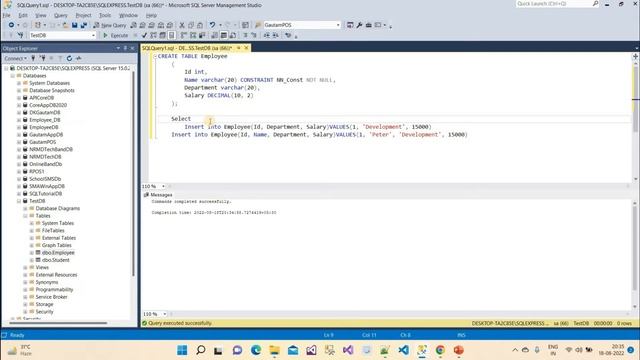Select the EmployeeDB database

click(x=44, y=127)
